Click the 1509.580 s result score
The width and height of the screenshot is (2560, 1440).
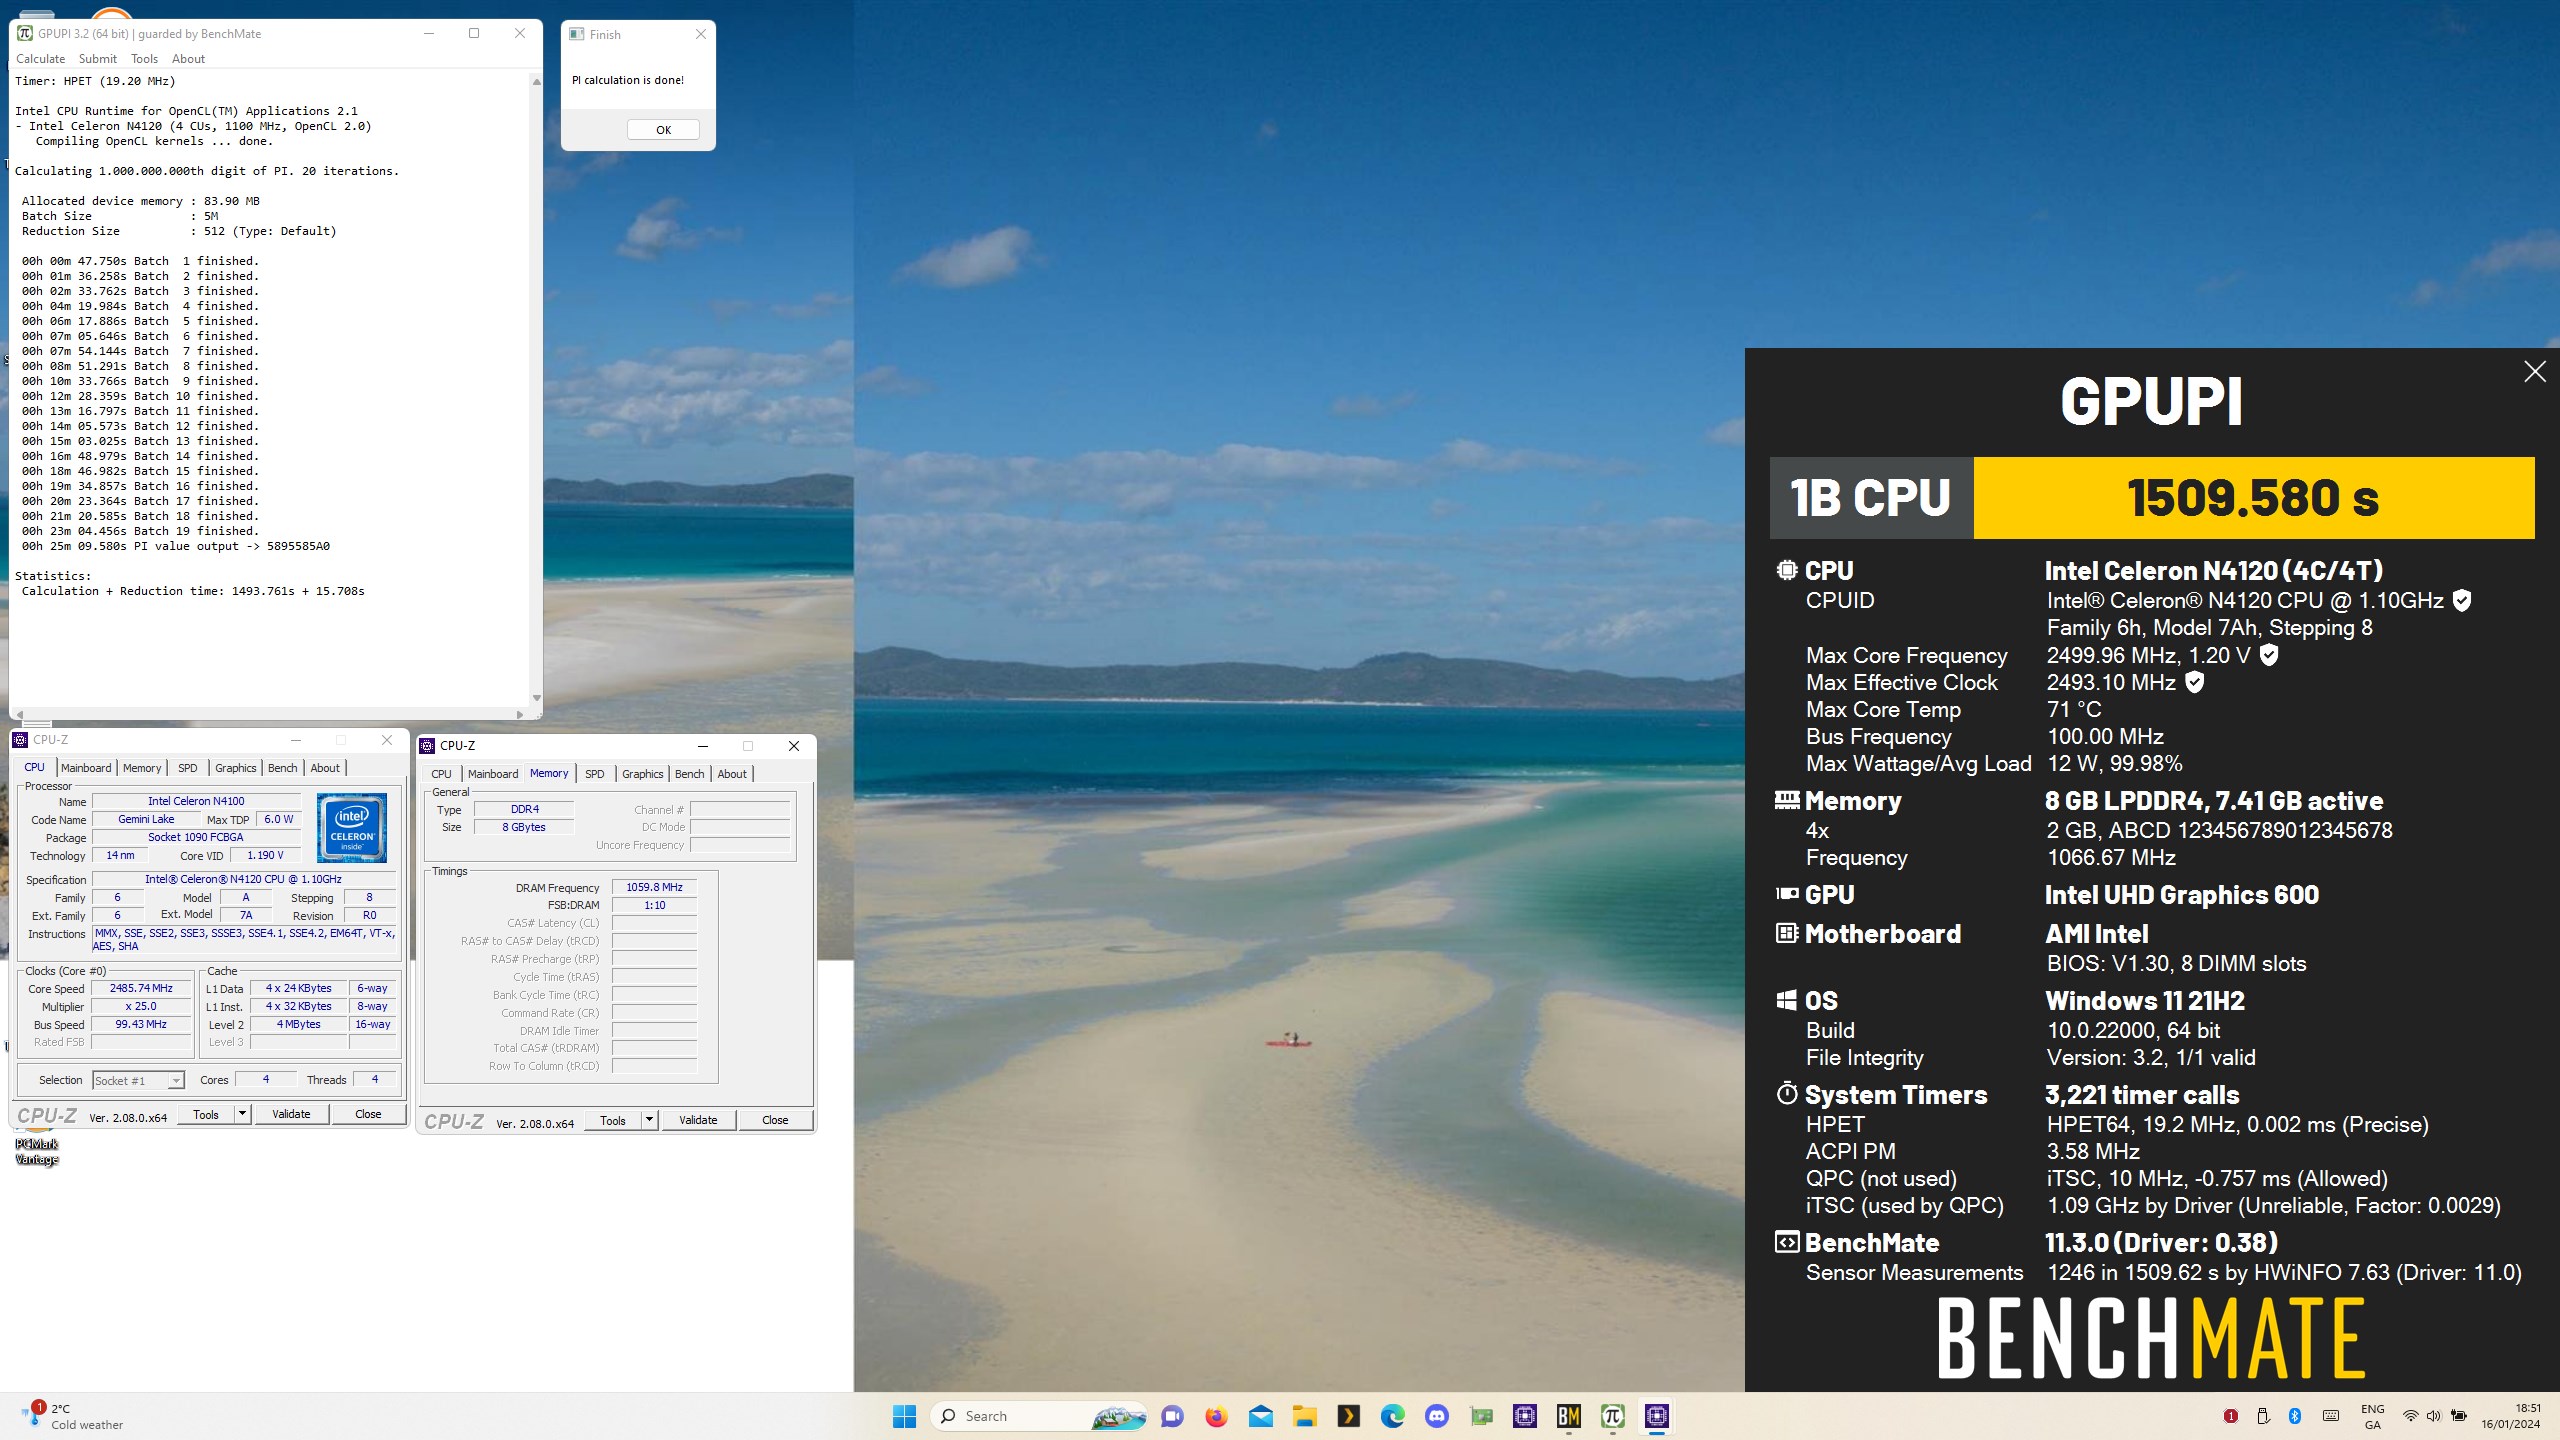(x=2253, y=498)
